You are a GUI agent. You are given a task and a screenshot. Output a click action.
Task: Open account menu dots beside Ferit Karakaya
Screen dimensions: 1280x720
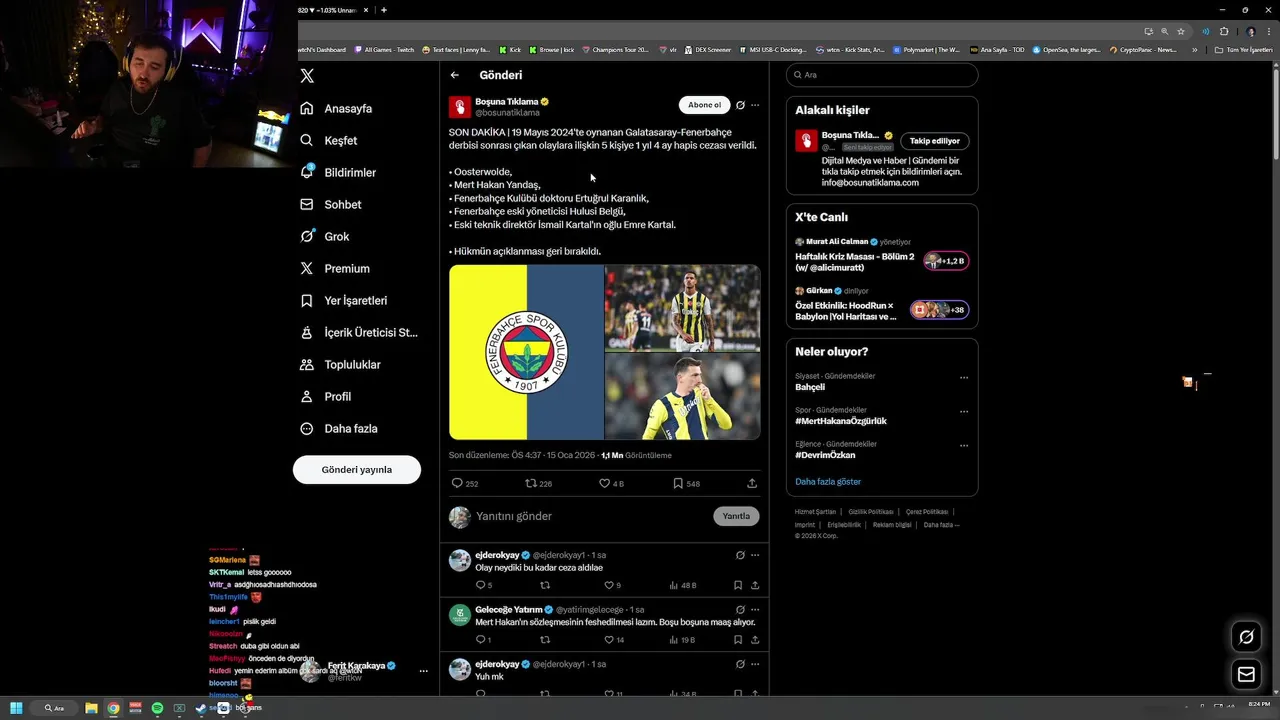pyautogui.click(x=424, y=671)
